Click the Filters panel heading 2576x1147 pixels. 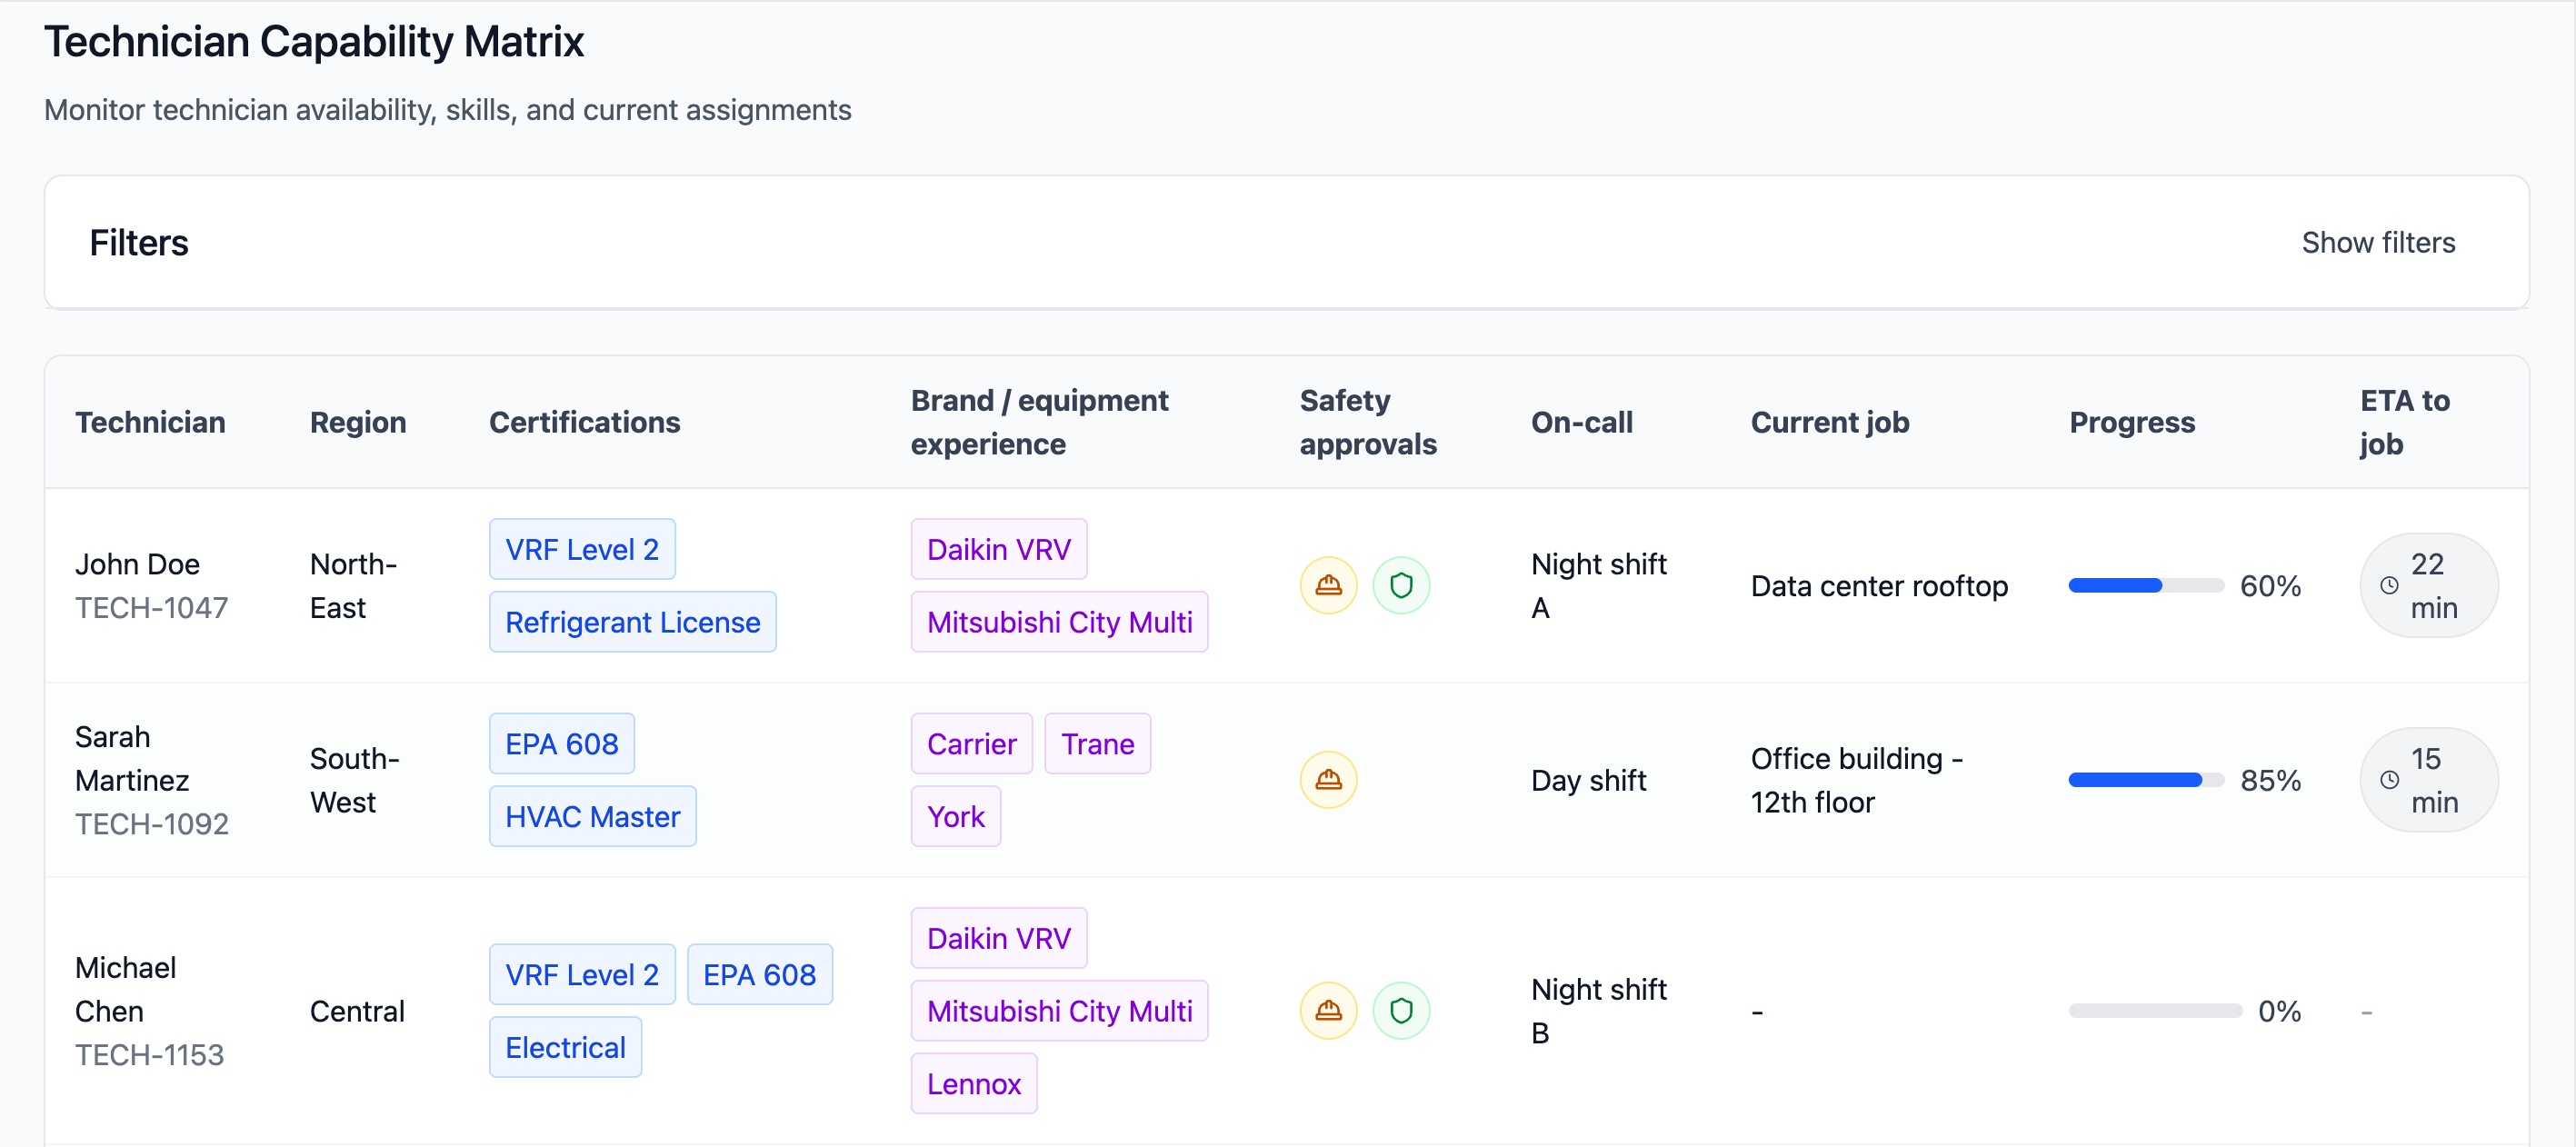click(x=139, y=243)
